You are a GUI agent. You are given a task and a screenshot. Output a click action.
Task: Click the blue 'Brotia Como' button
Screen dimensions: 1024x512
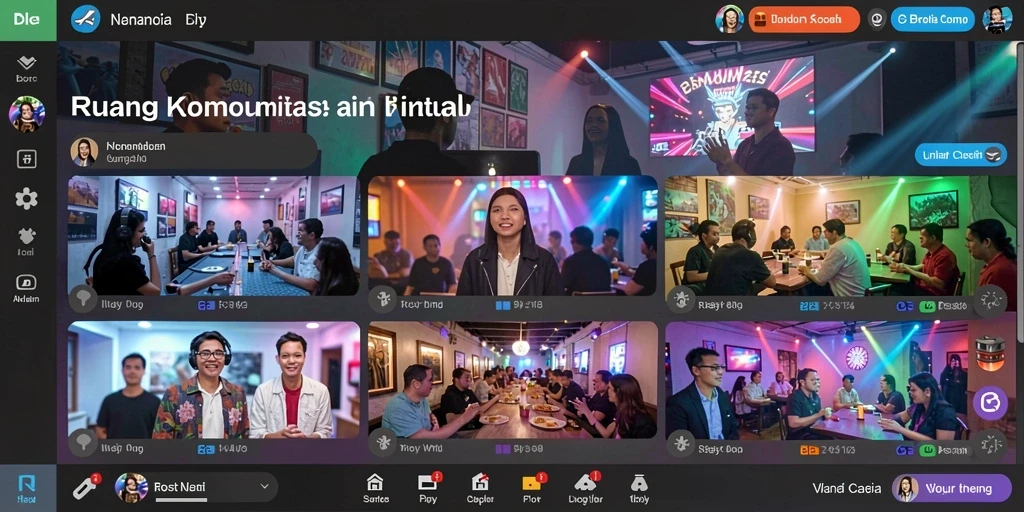coord(933,20)
